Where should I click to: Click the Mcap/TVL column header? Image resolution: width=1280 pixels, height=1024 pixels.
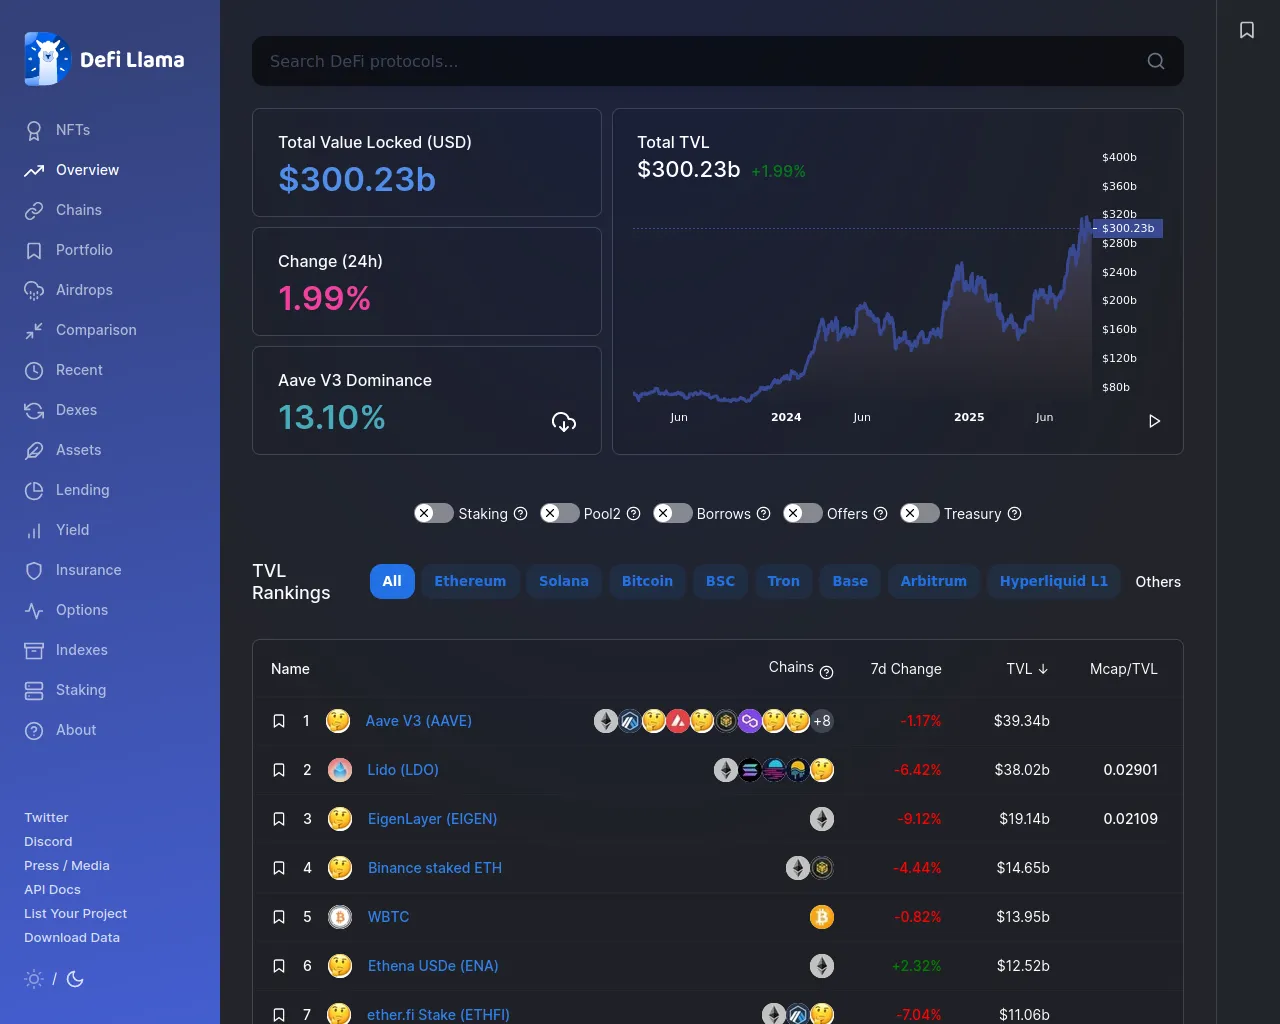coord(1124,669)
